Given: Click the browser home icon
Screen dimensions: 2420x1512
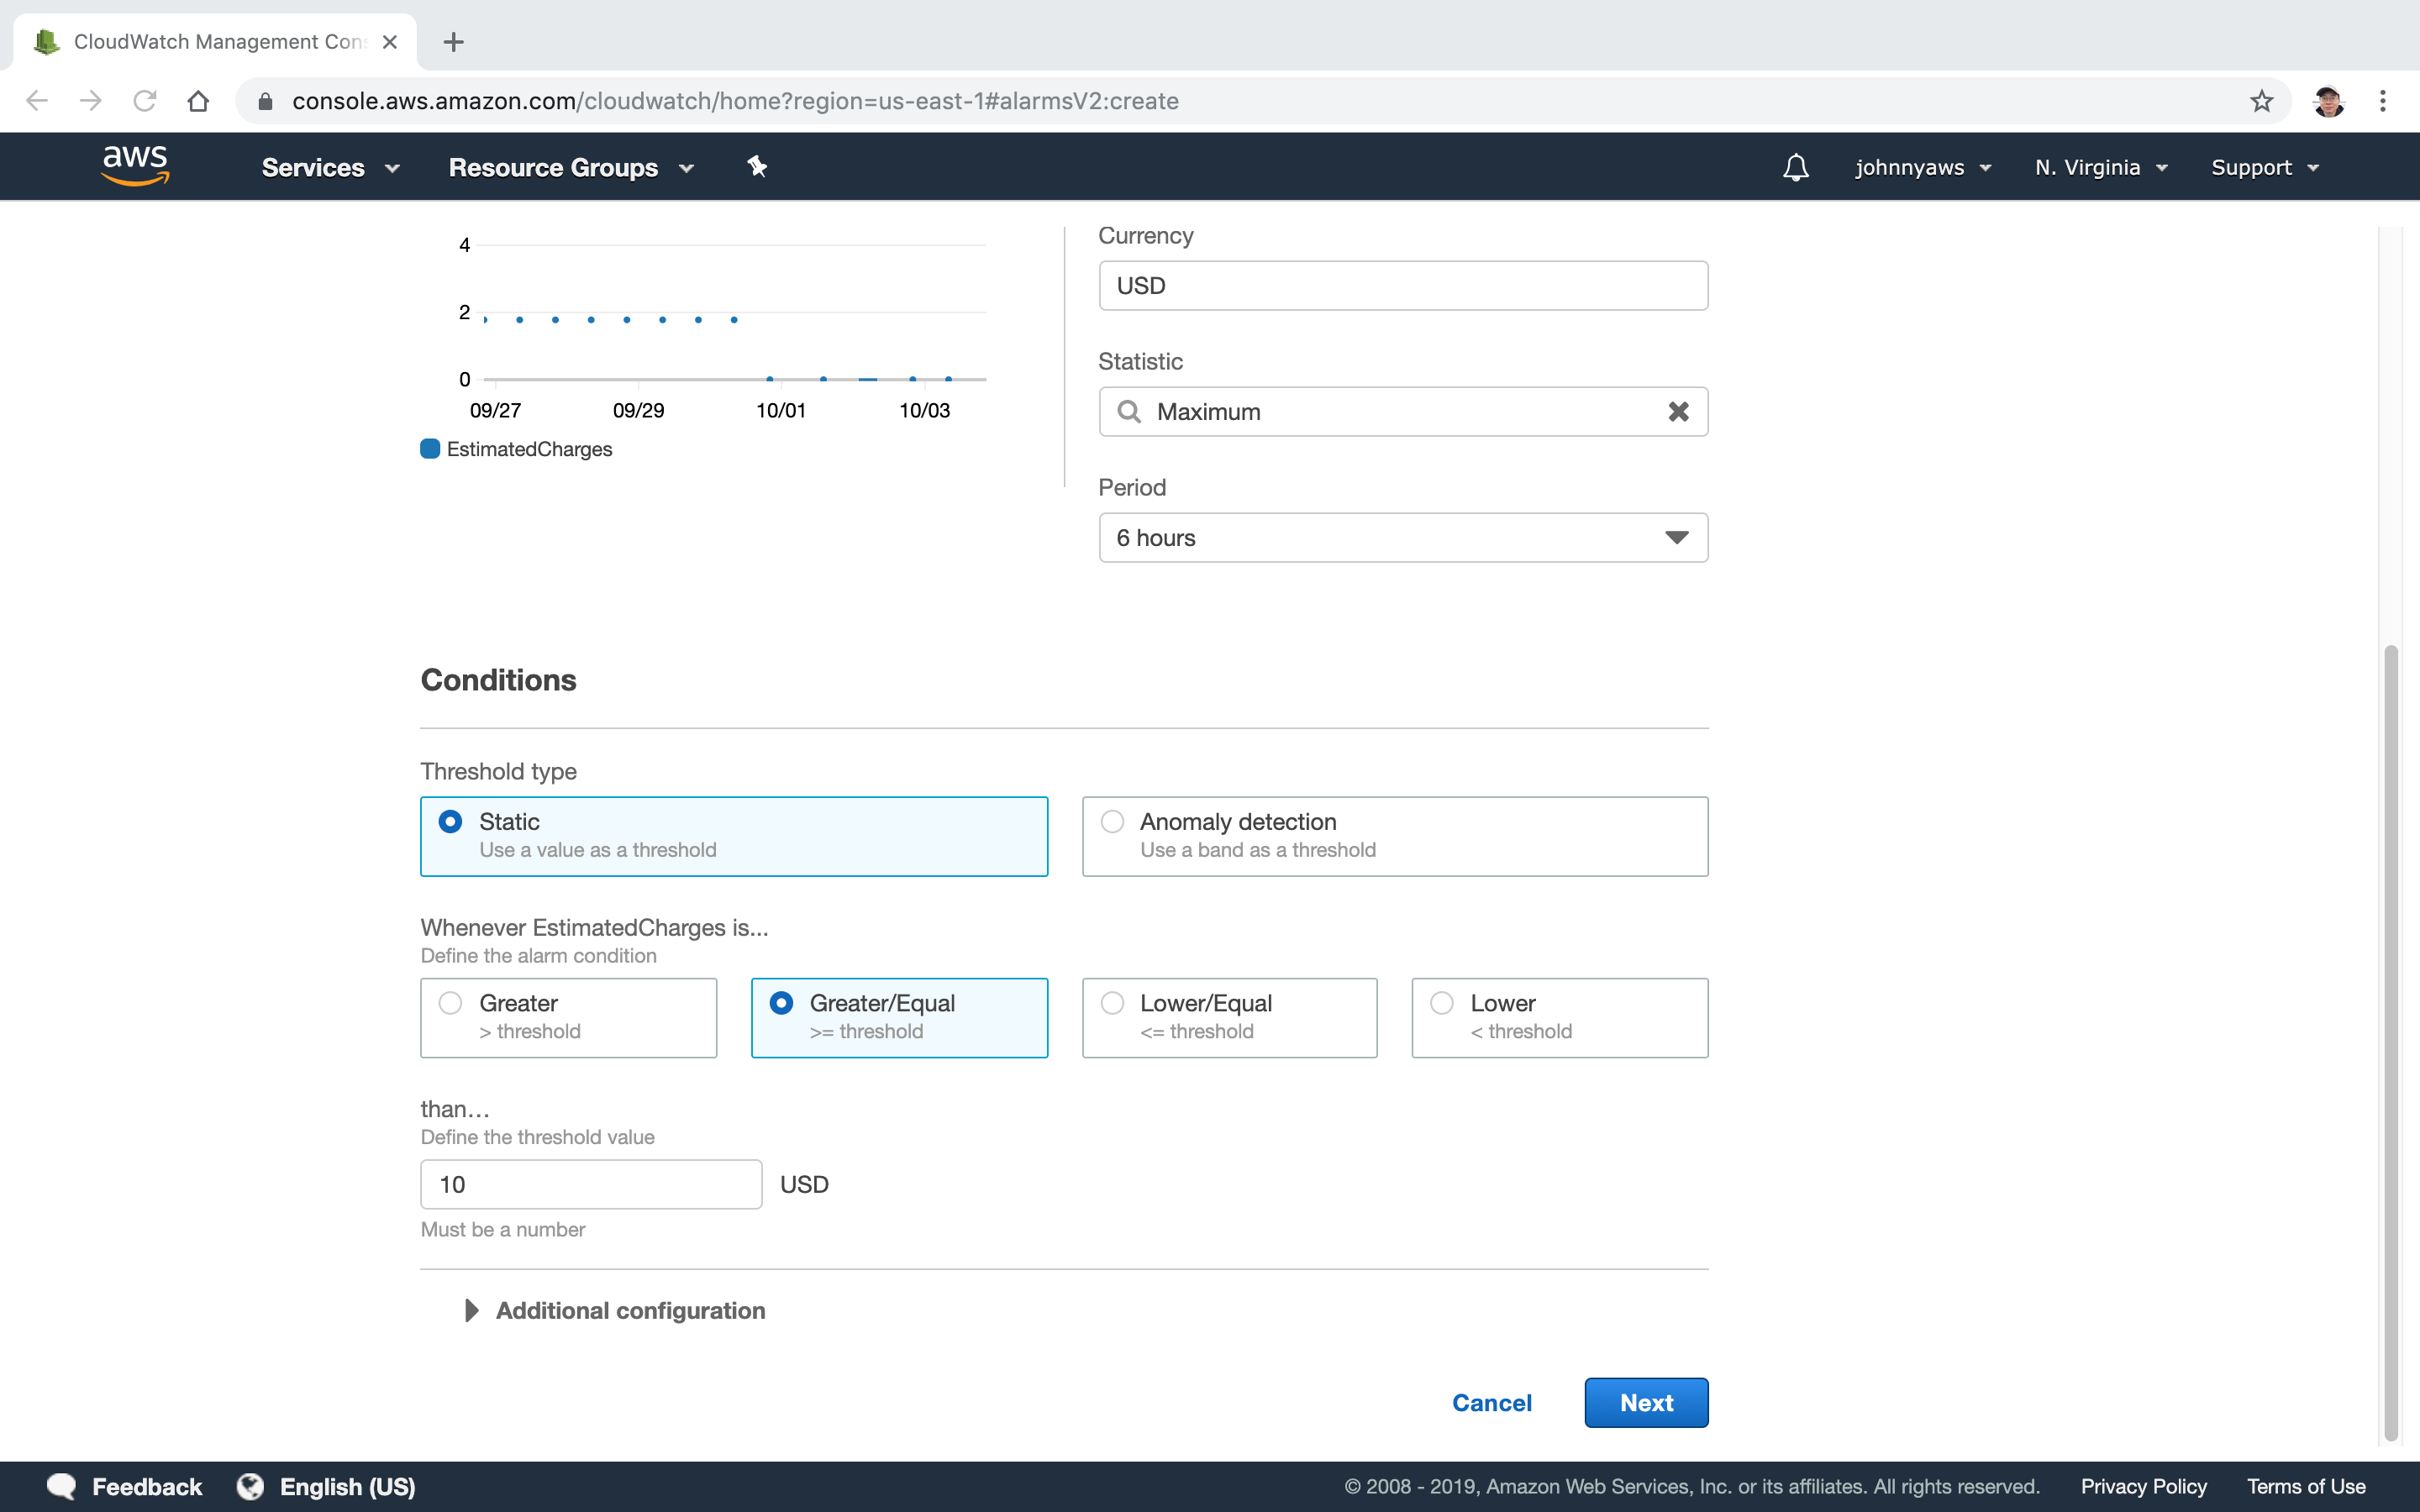Looking at the screenshot, I should coord(198,101).
